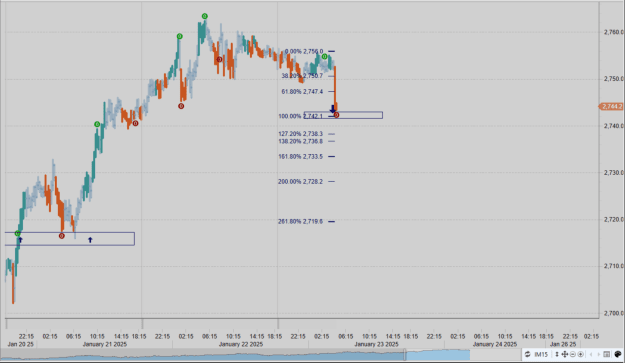Click the 0.00% 2,756.0 Fibonacci label
The height and width of the screenshot is (363, 625).
pos(304,51)
